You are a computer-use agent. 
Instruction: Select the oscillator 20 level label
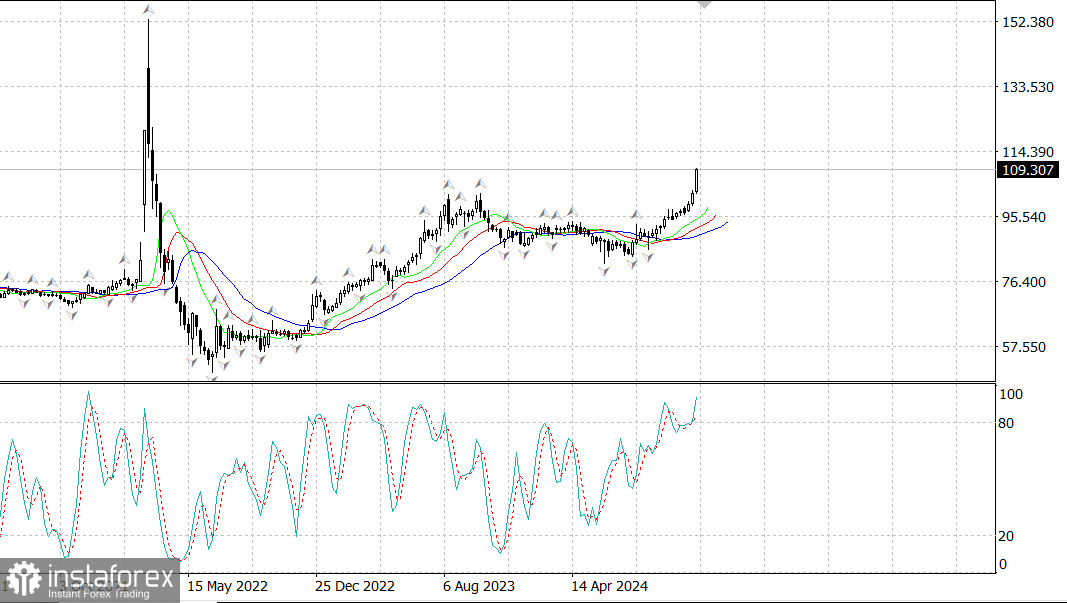1007,536
